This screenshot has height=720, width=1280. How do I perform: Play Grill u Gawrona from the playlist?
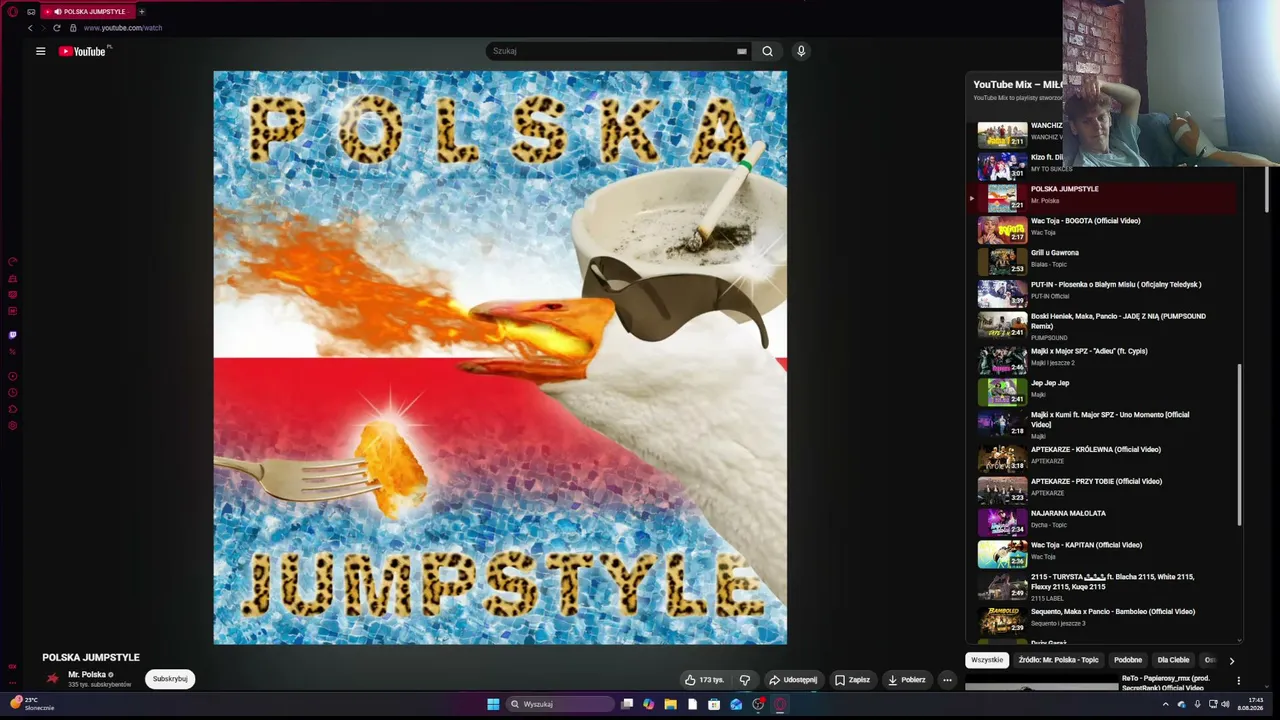(x=1104, y=262)
